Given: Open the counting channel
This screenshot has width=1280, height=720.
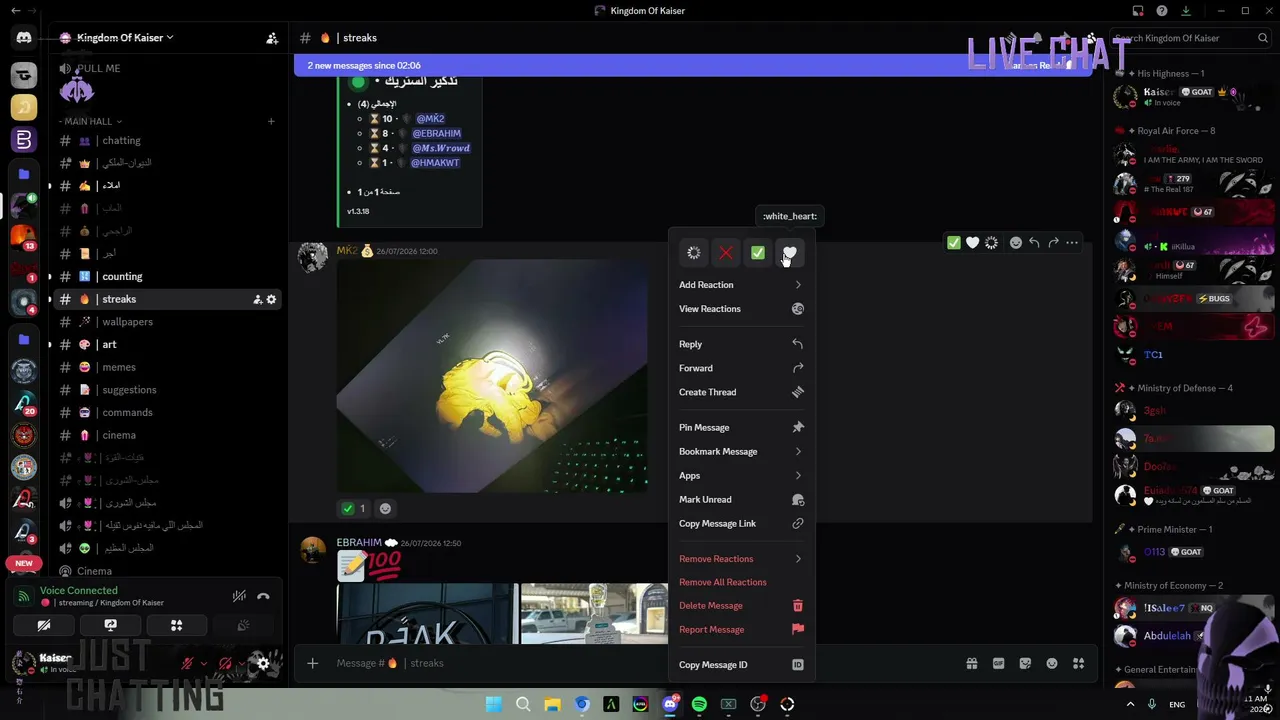Looking at the screenshot, I should [x=167, y=276].
